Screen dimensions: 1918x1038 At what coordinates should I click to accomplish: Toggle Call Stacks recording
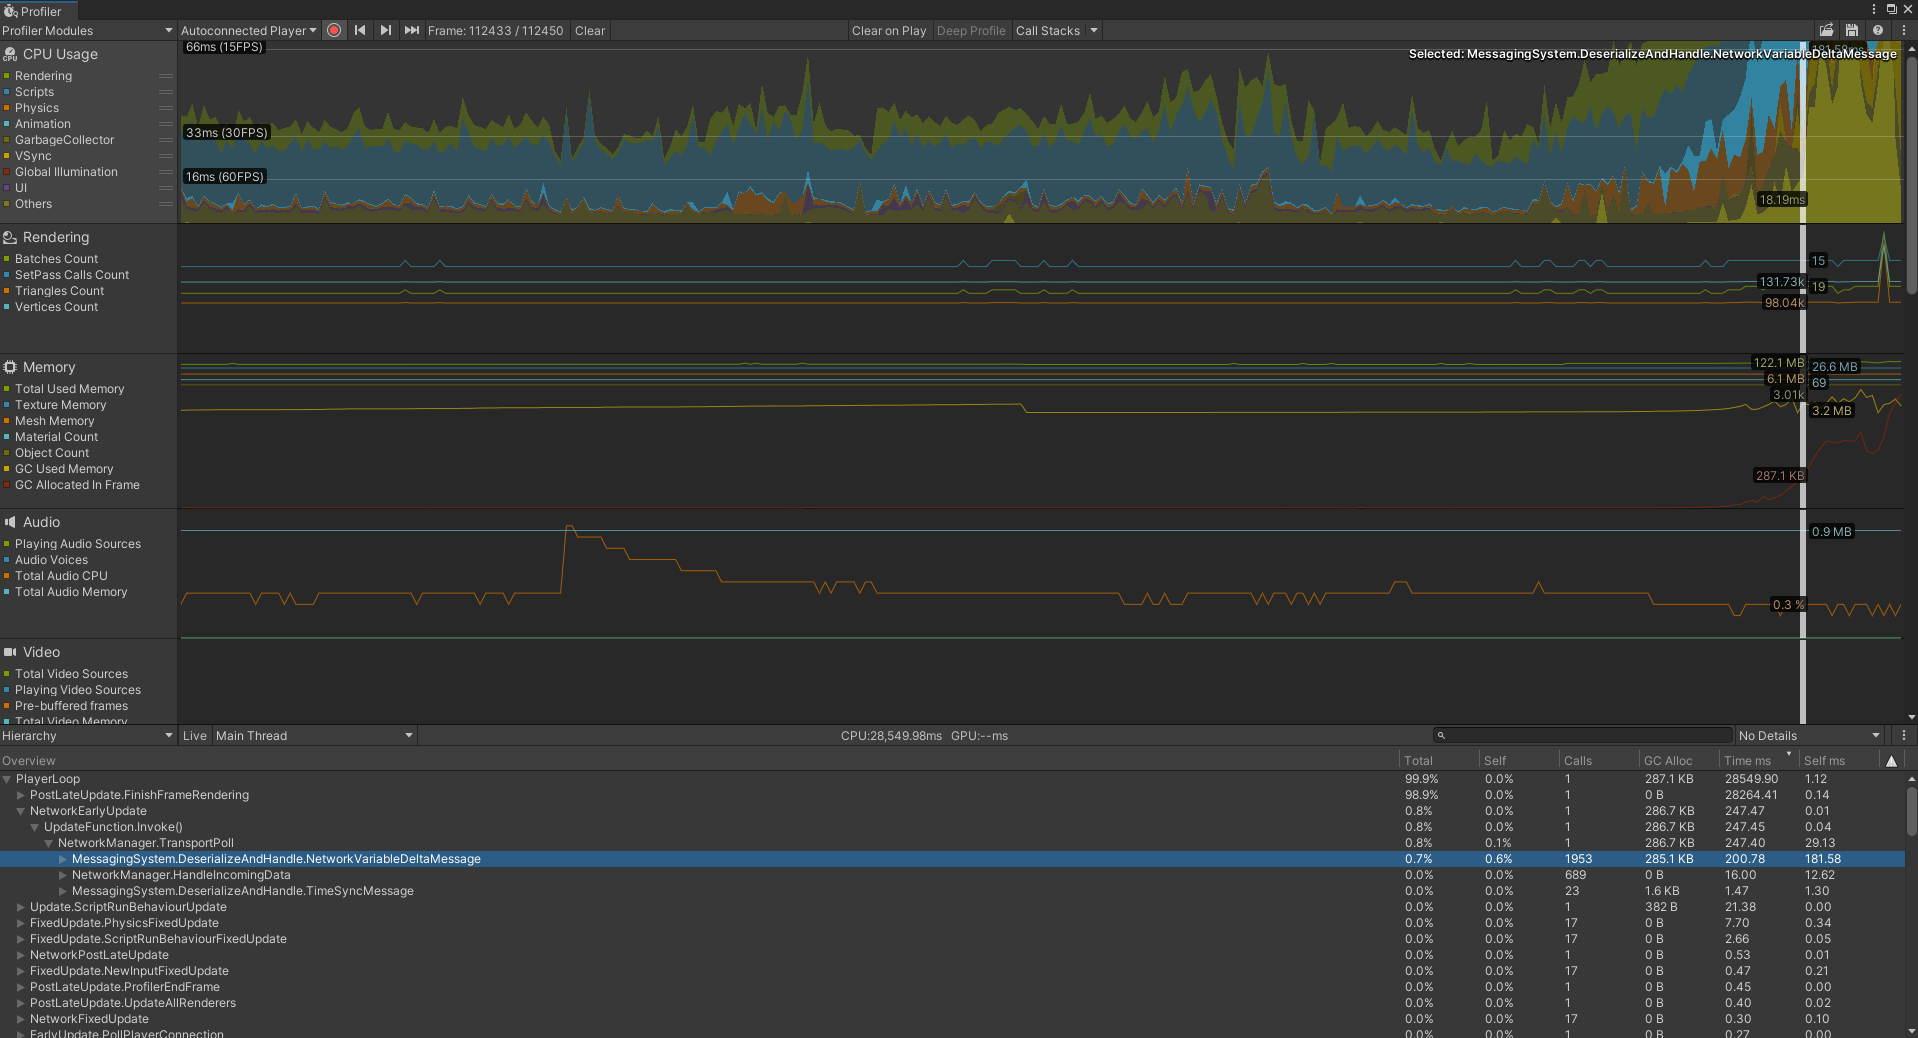[1048, 31]
